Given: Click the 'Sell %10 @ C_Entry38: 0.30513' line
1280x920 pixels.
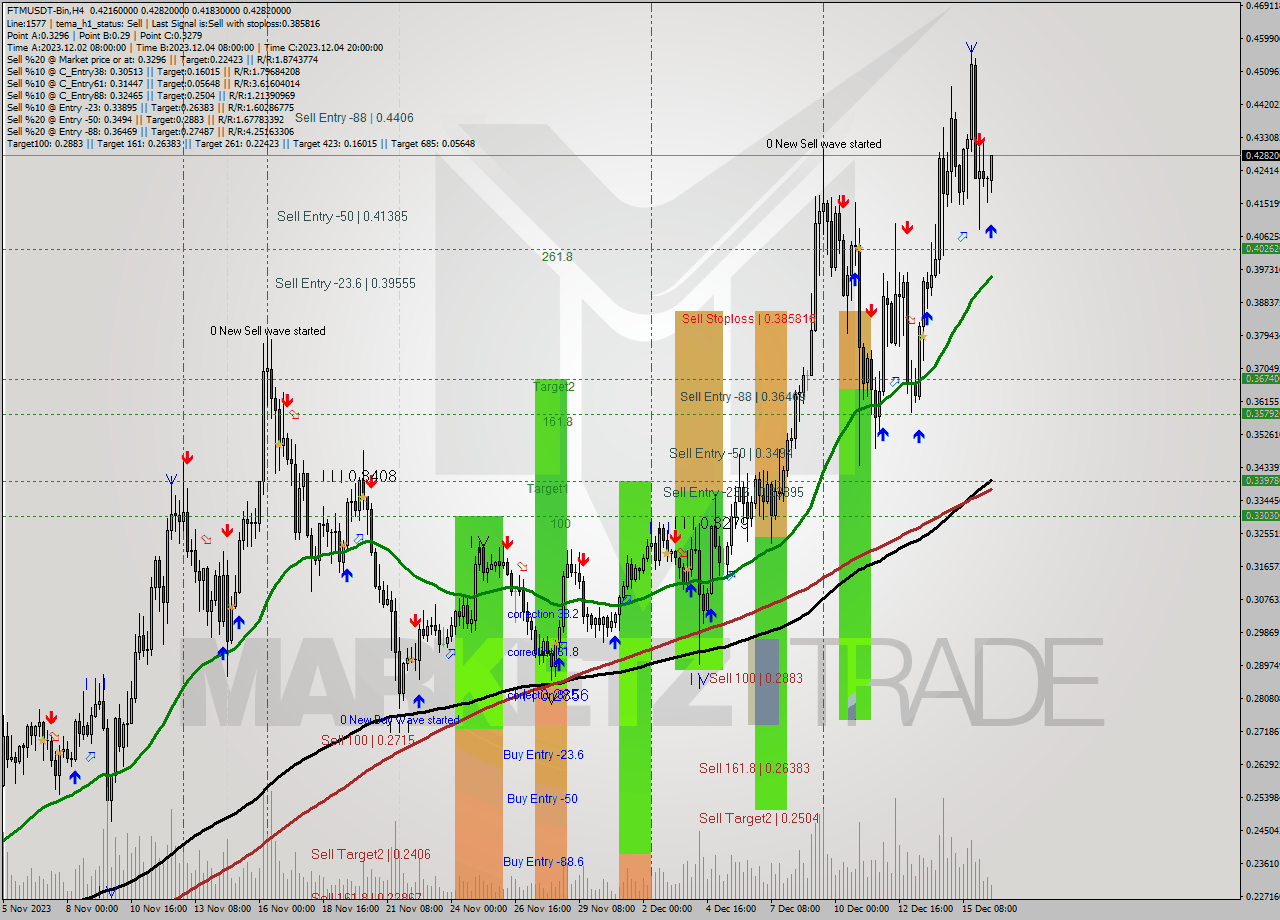Looking at the screenshot, I should [x=153, y=71].
